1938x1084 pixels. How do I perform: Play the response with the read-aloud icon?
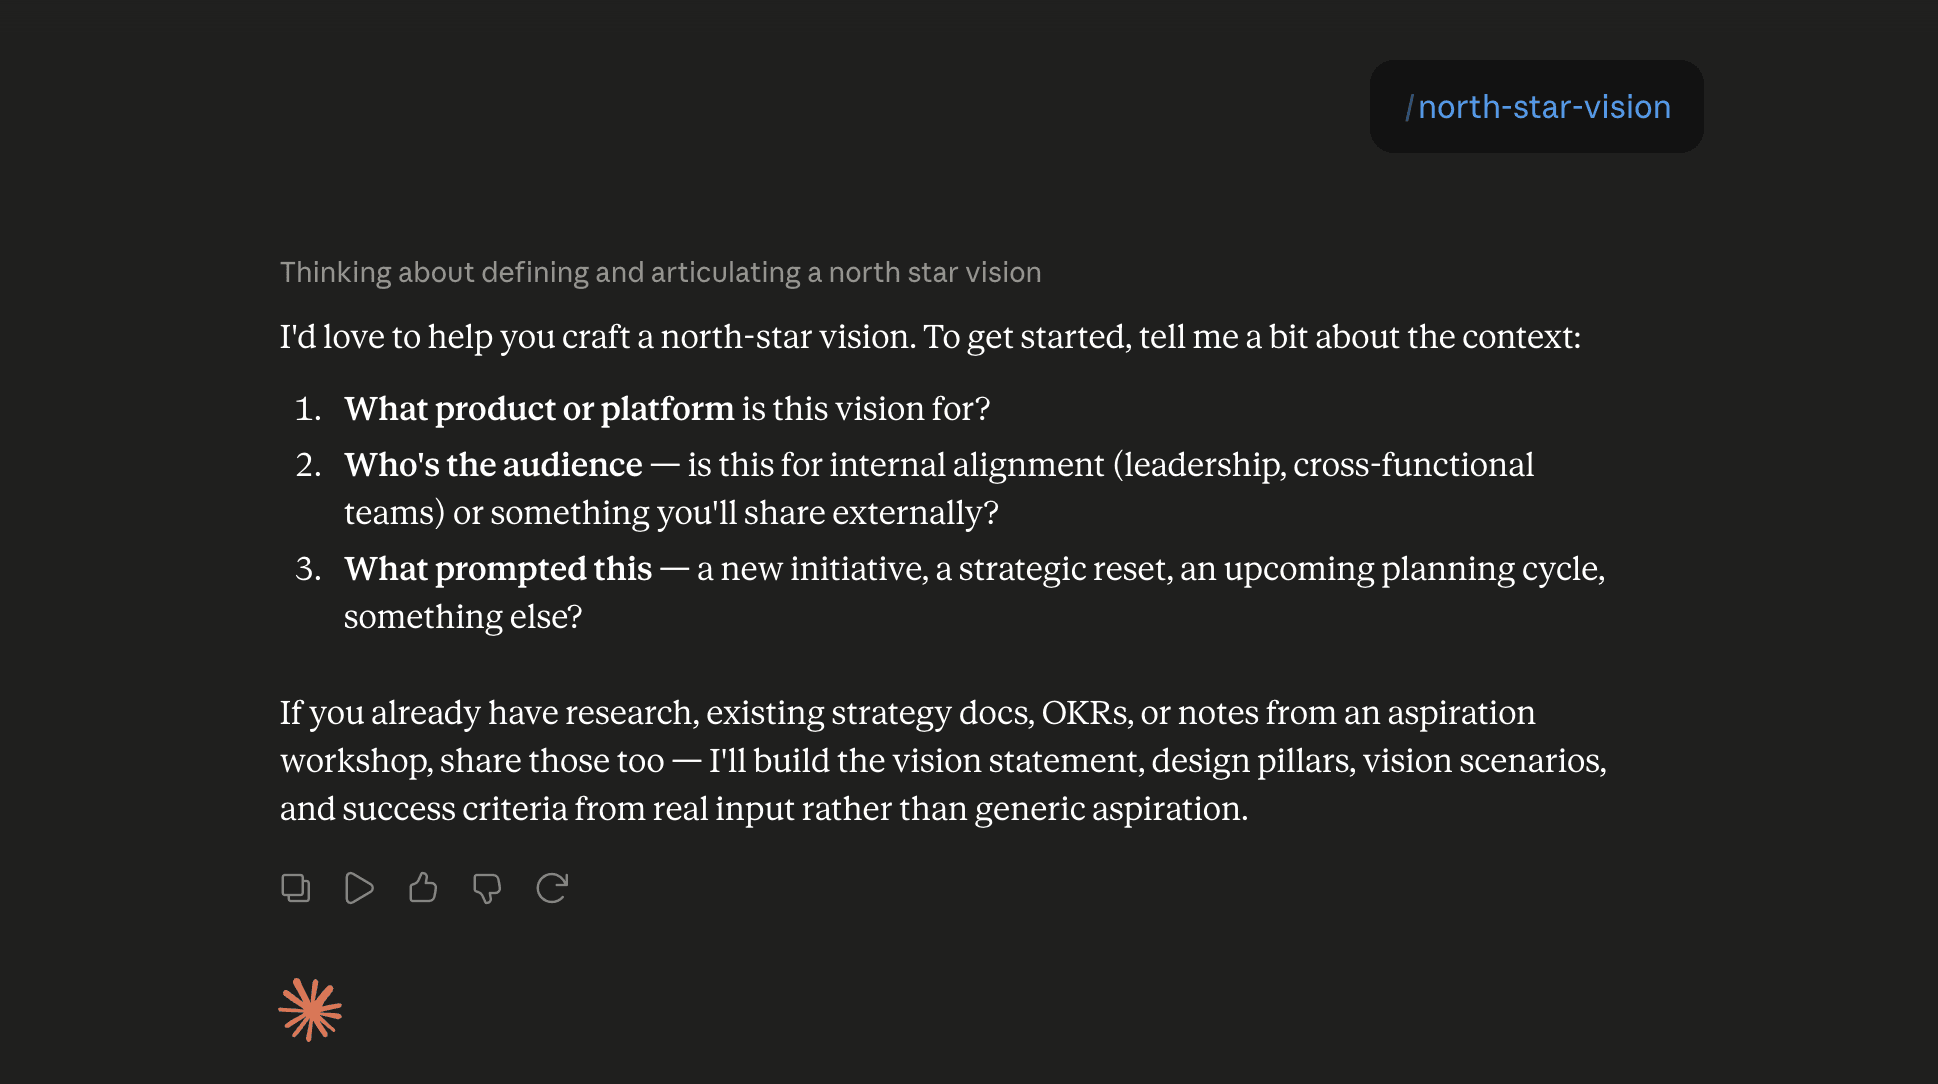[x=359, y=888]
